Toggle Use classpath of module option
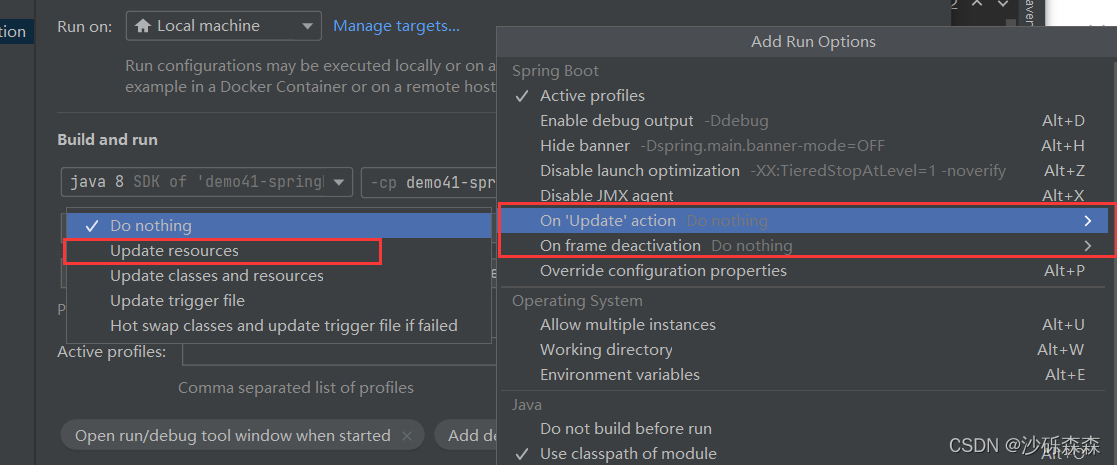1117x465 pixels. tap(803, 454)
